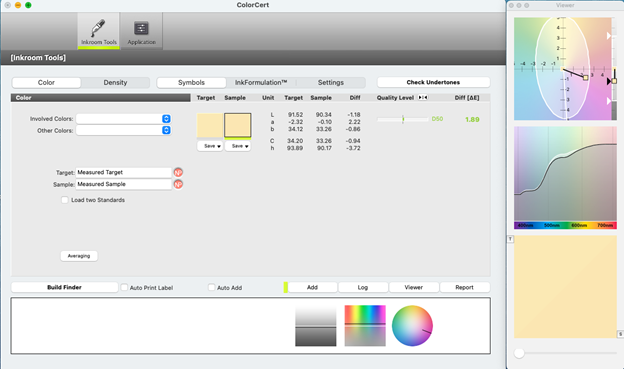Click the Viewer window bottom slider knob

click(519, 353)
